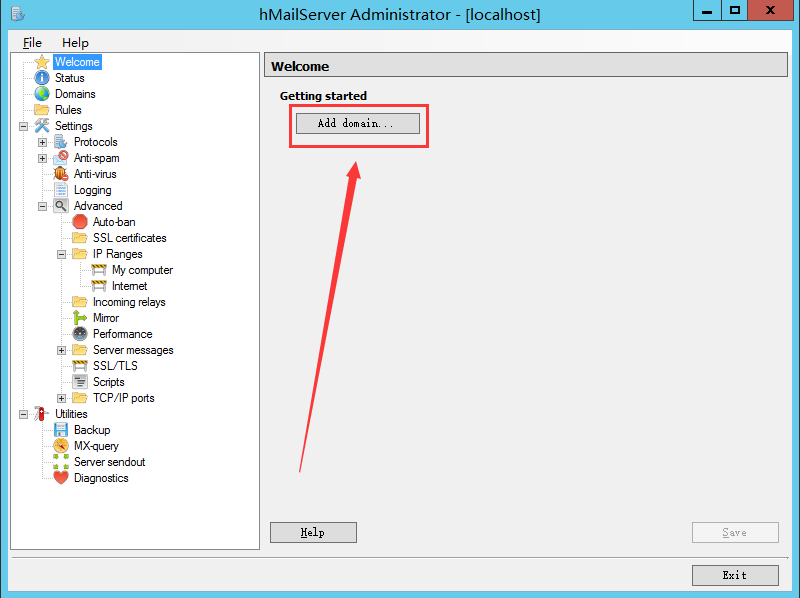
Task: Click the Settings tools icon
Action: 42,126
